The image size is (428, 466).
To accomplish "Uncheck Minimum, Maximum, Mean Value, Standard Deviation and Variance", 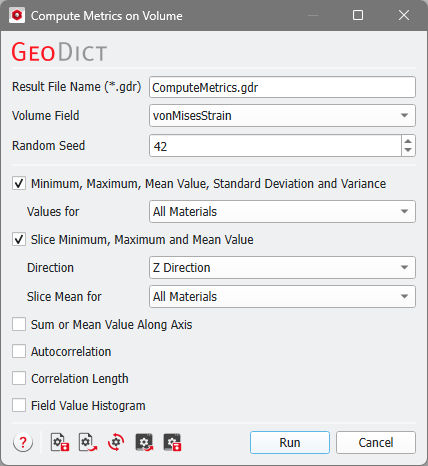I will [x=19, y=183].
